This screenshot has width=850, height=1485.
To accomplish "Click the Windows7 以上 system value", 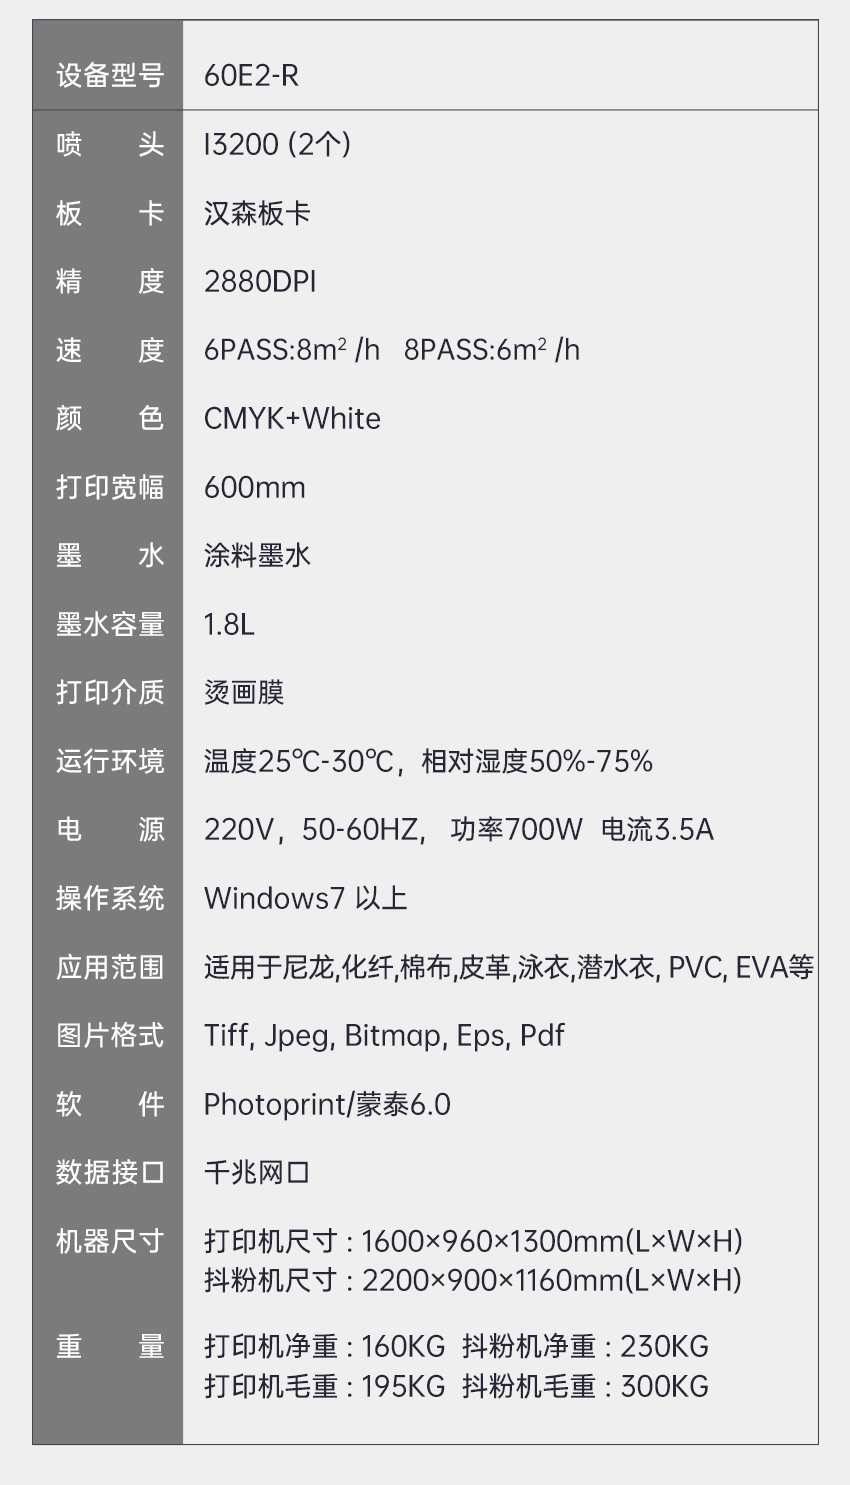I will (305, 898).
